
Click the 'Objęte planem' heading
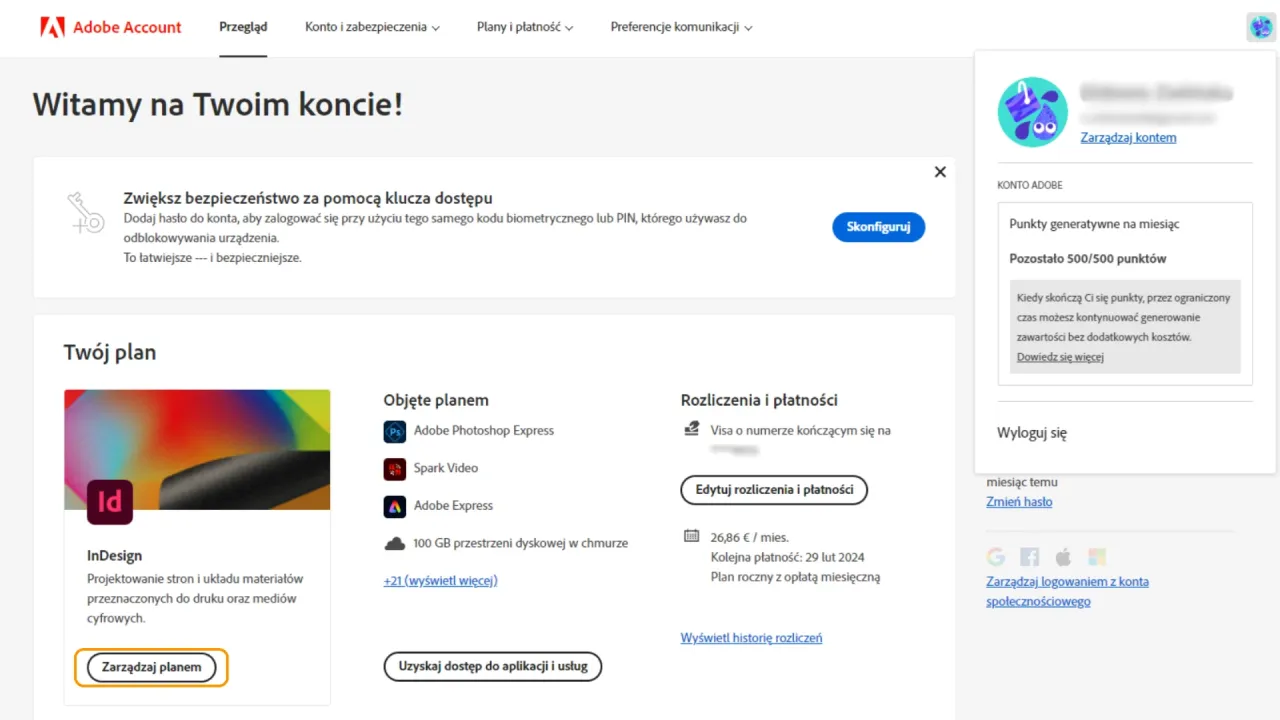pos(436,400)
